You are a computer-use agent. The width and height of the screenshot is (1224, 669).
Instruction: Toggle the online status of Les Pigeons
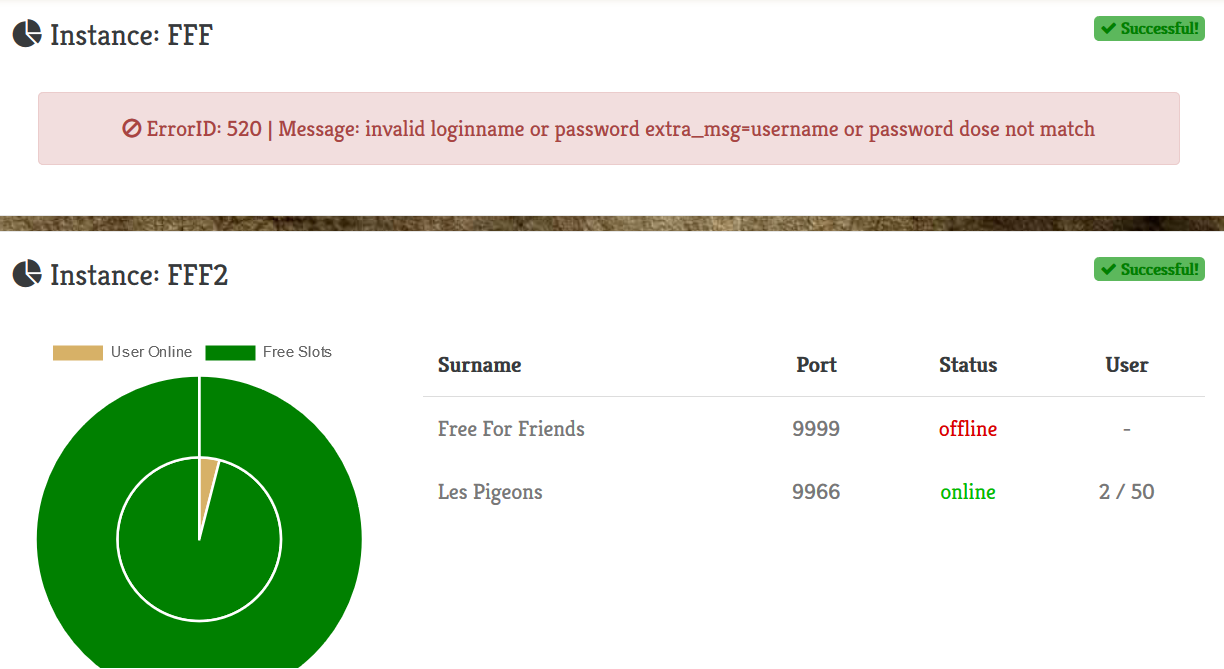coord(967,491)
